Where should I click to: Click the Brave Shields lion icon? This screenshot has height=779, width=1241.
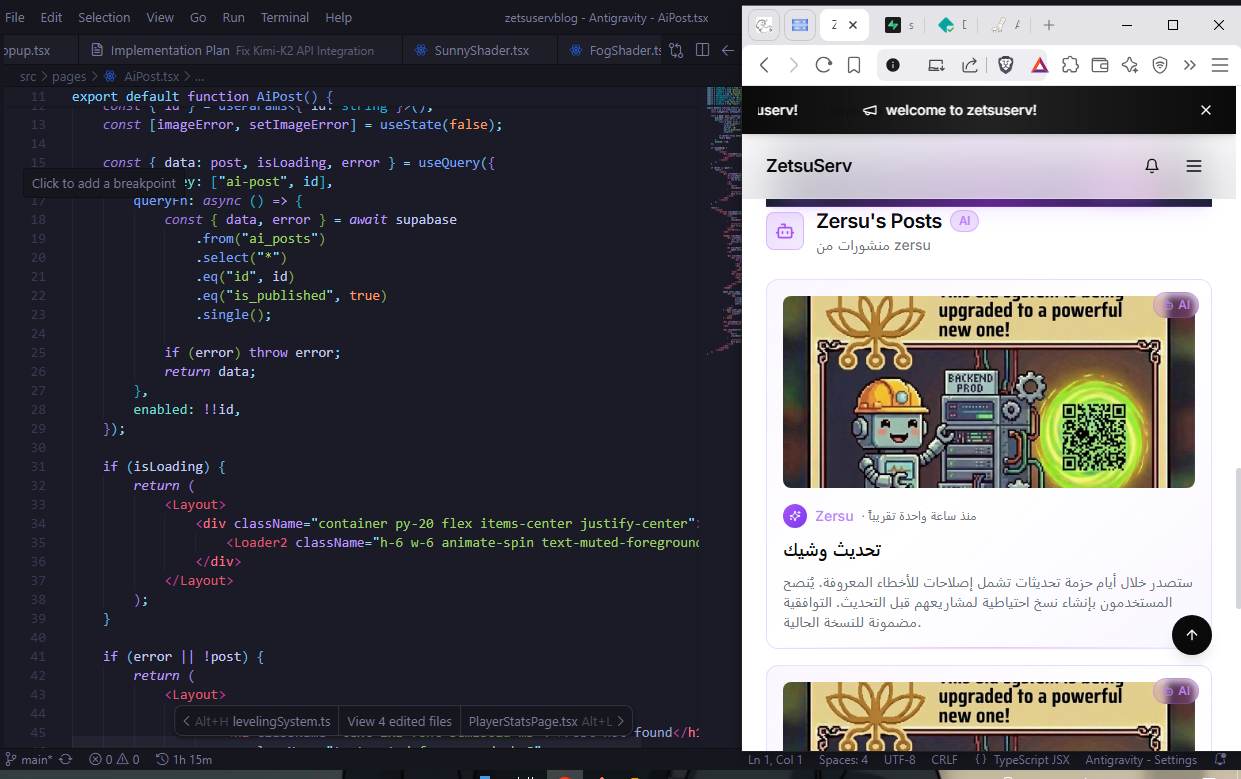click(x=1005, y=65)
